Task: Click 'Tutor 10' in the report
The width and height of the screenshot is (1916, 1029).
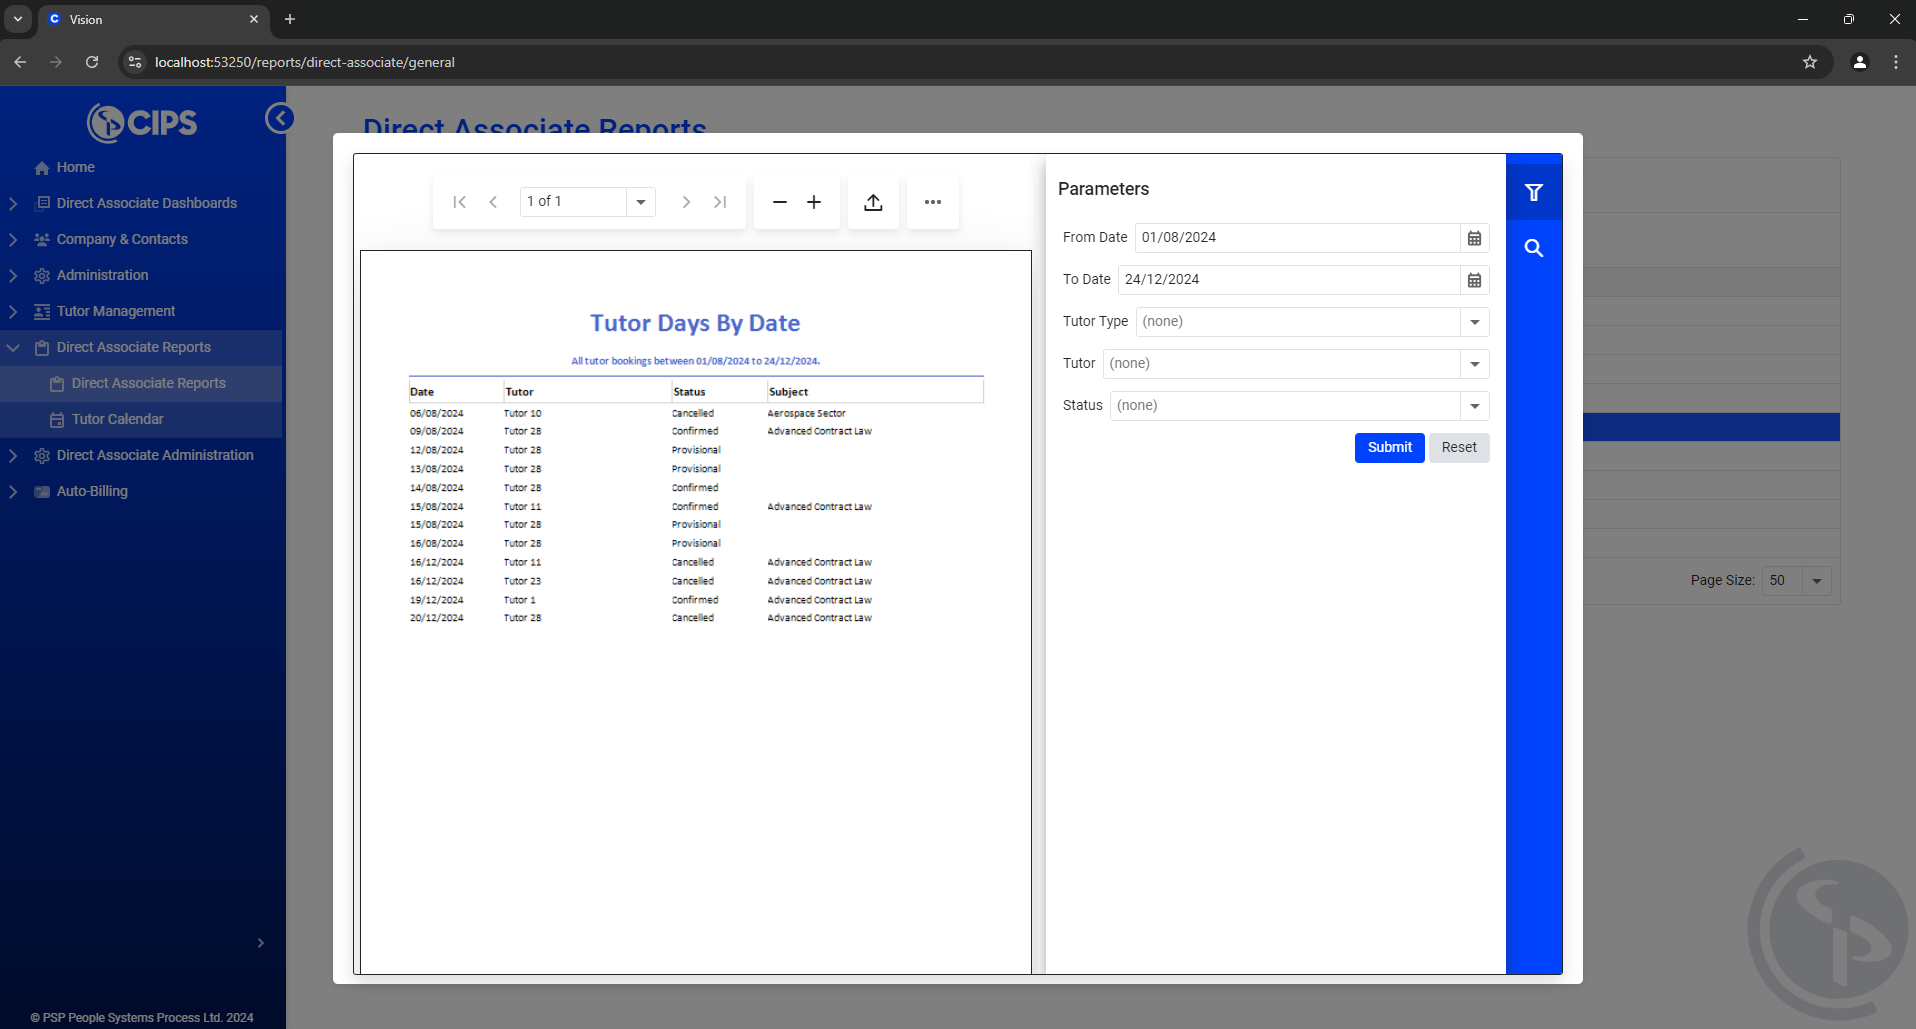Action: (x=522, y=413)
